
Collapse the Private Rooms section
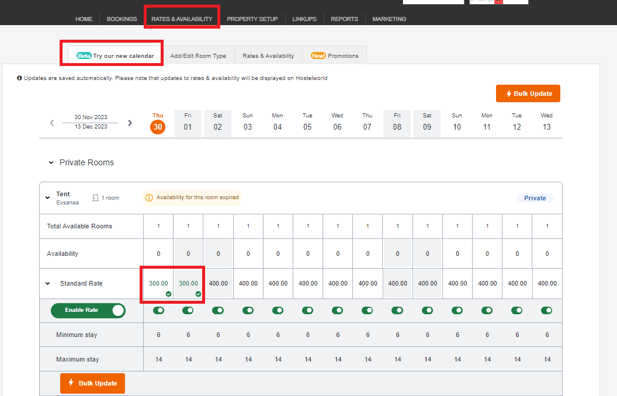pos(51,163)
